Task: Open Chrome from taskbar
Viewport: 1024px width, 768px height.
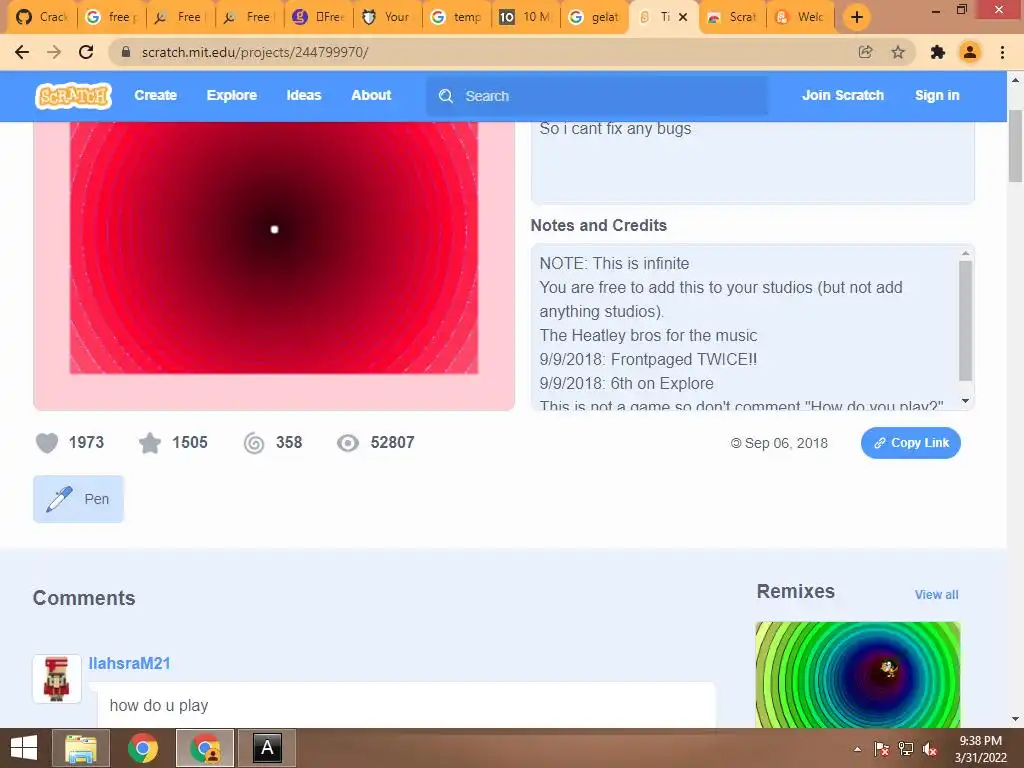Action: [142, 748]
